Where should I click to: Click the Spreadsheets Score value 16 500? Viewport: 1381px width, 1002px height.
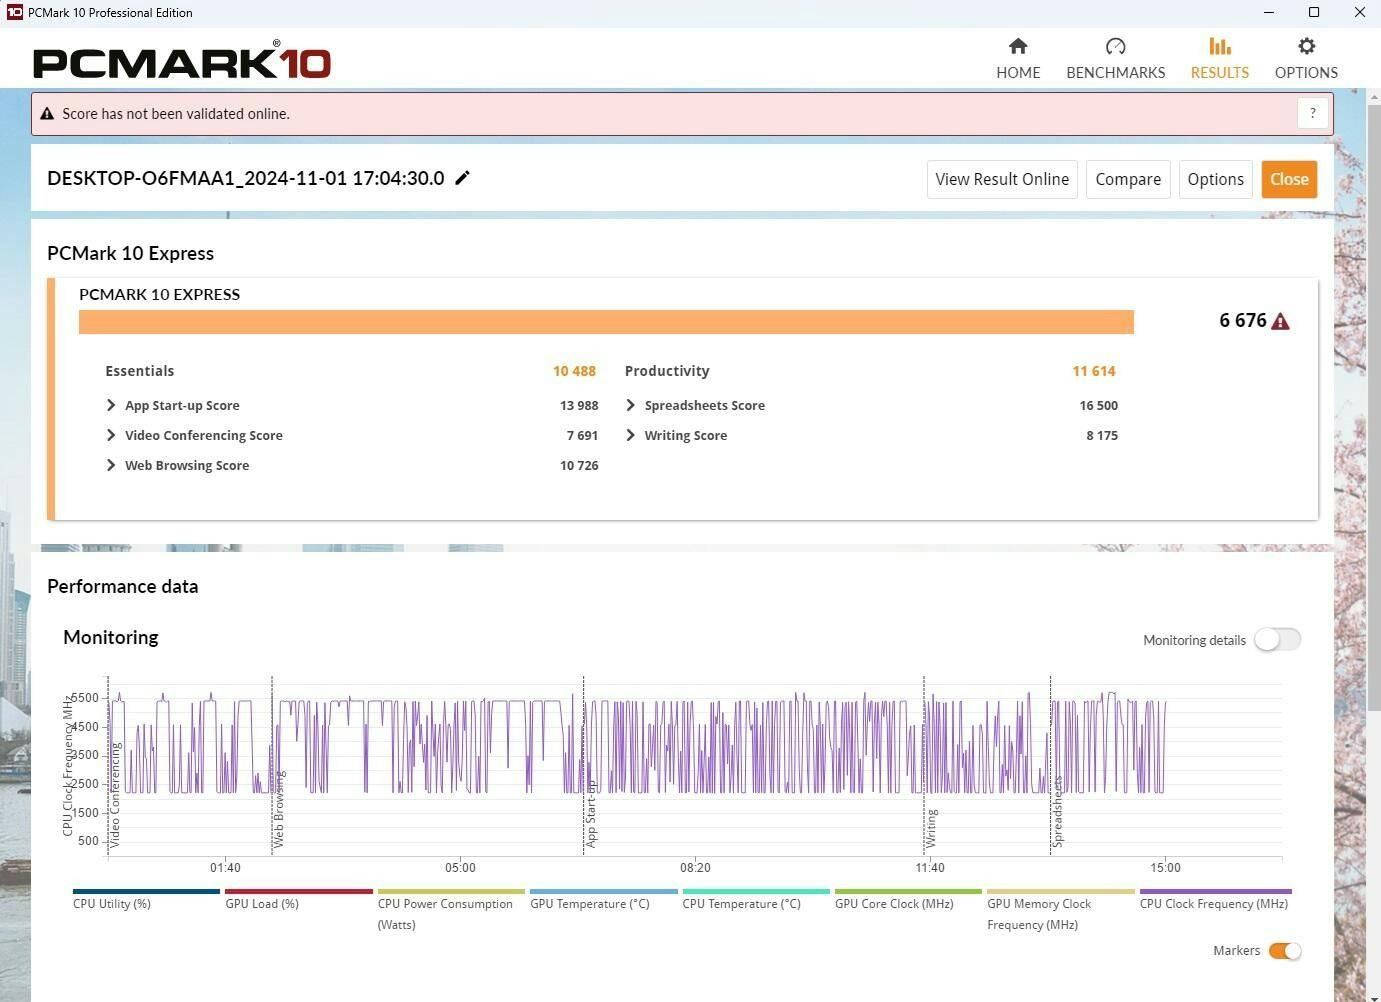pyautogui.click(x=1098, y=405)
